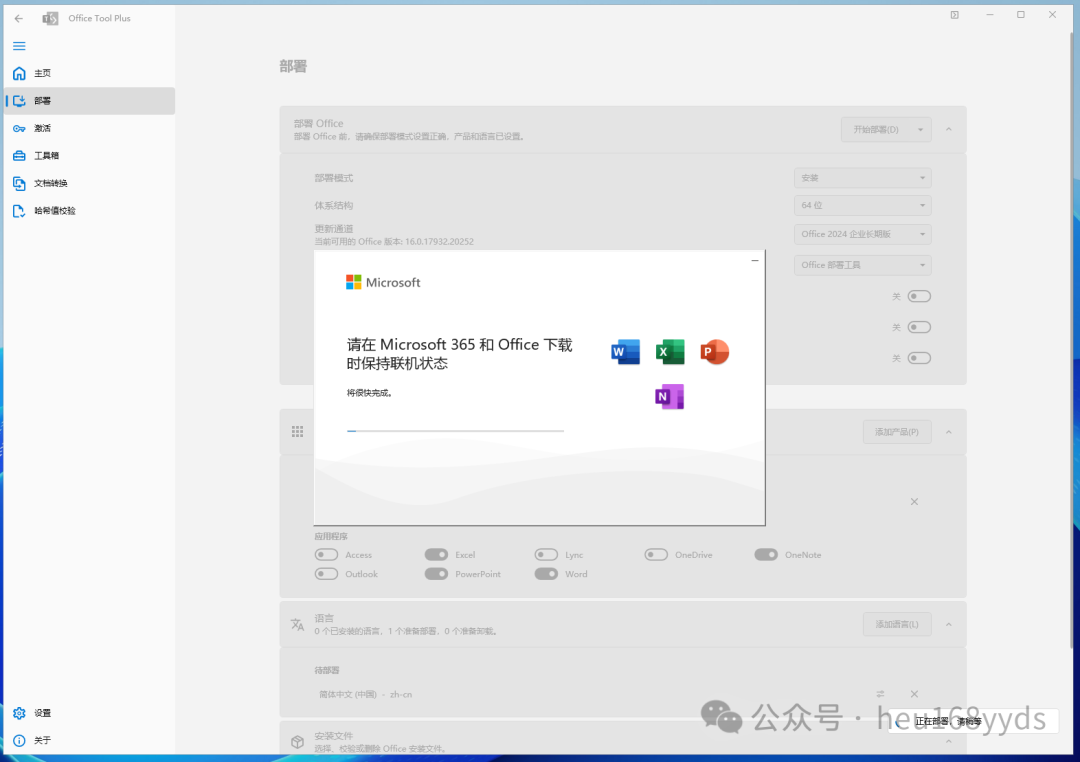Viewport: 1080px width, 762px height.
Task: Open 设置 settings gear icon
Action: (19, 713)
